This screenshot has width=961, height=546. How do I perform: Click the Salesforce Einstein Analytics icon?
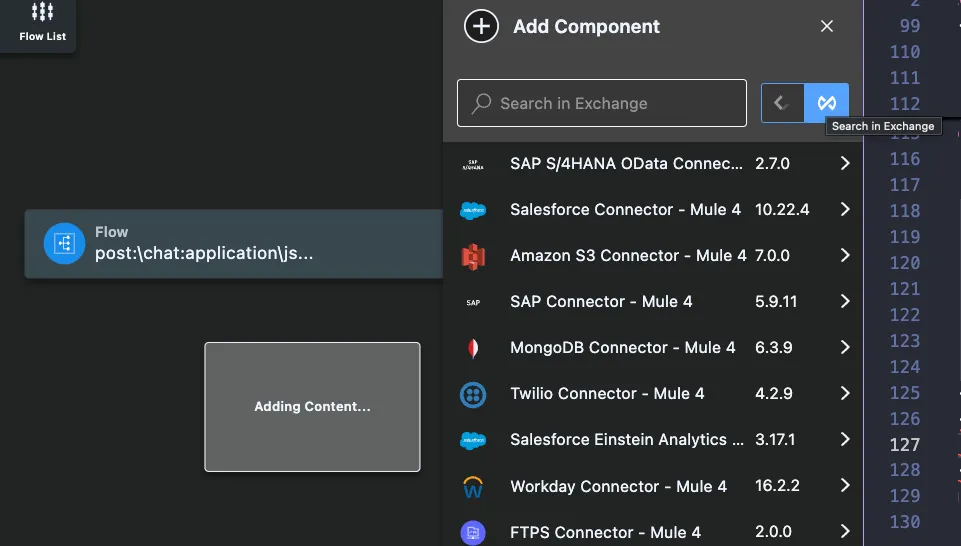click(473, 440)
